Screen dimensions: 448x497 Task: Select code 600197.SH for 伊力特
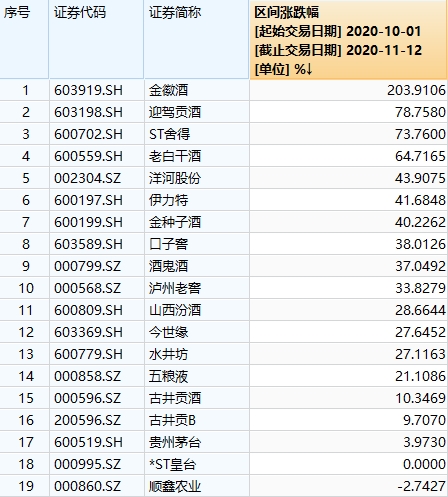click(x=88, y=200)
